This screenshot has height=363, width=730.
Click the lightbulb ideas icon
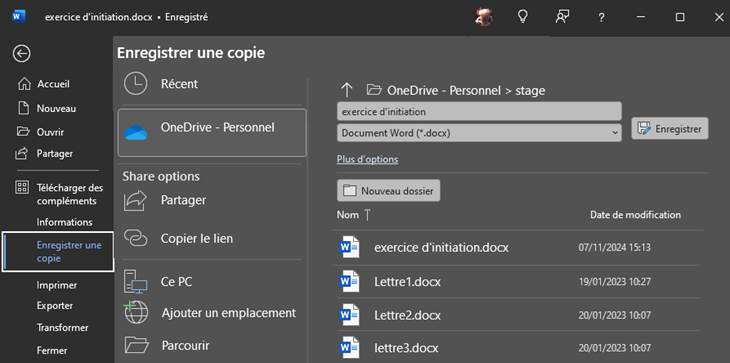coord(523,17)
